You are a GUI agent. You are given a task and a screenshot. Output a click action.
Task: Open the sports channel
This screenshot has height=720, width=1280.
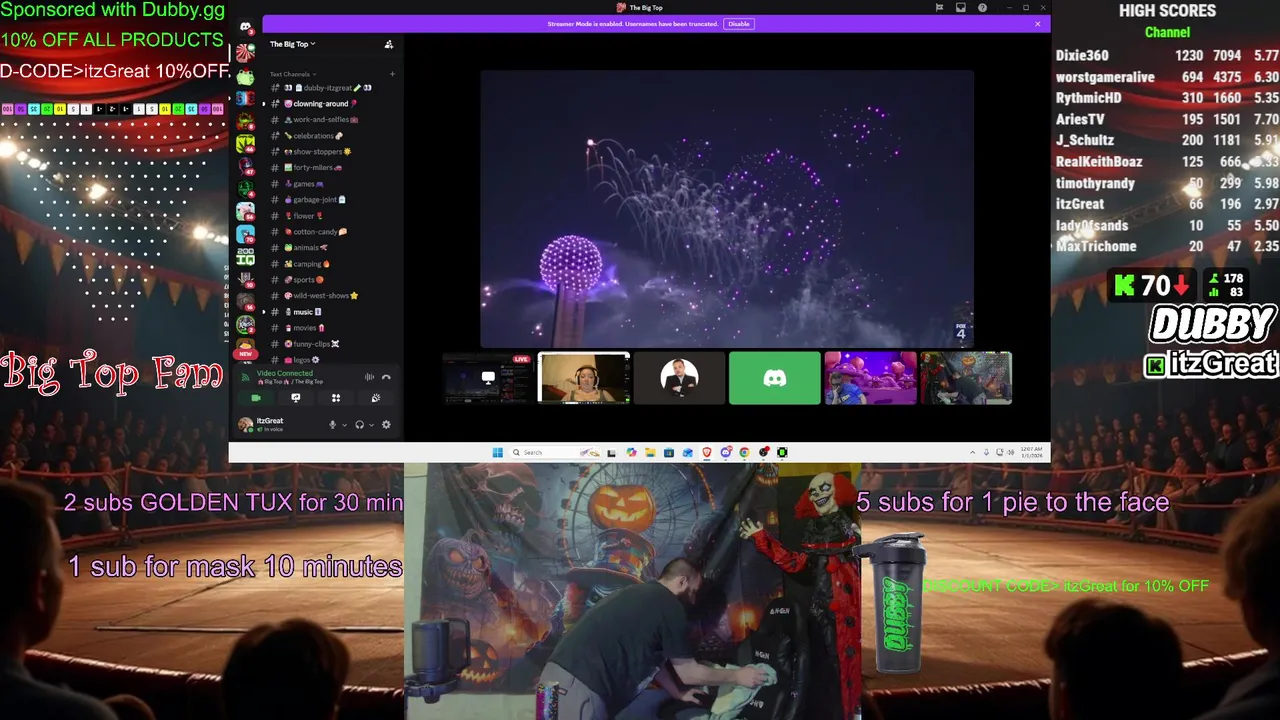coord(330,280)
